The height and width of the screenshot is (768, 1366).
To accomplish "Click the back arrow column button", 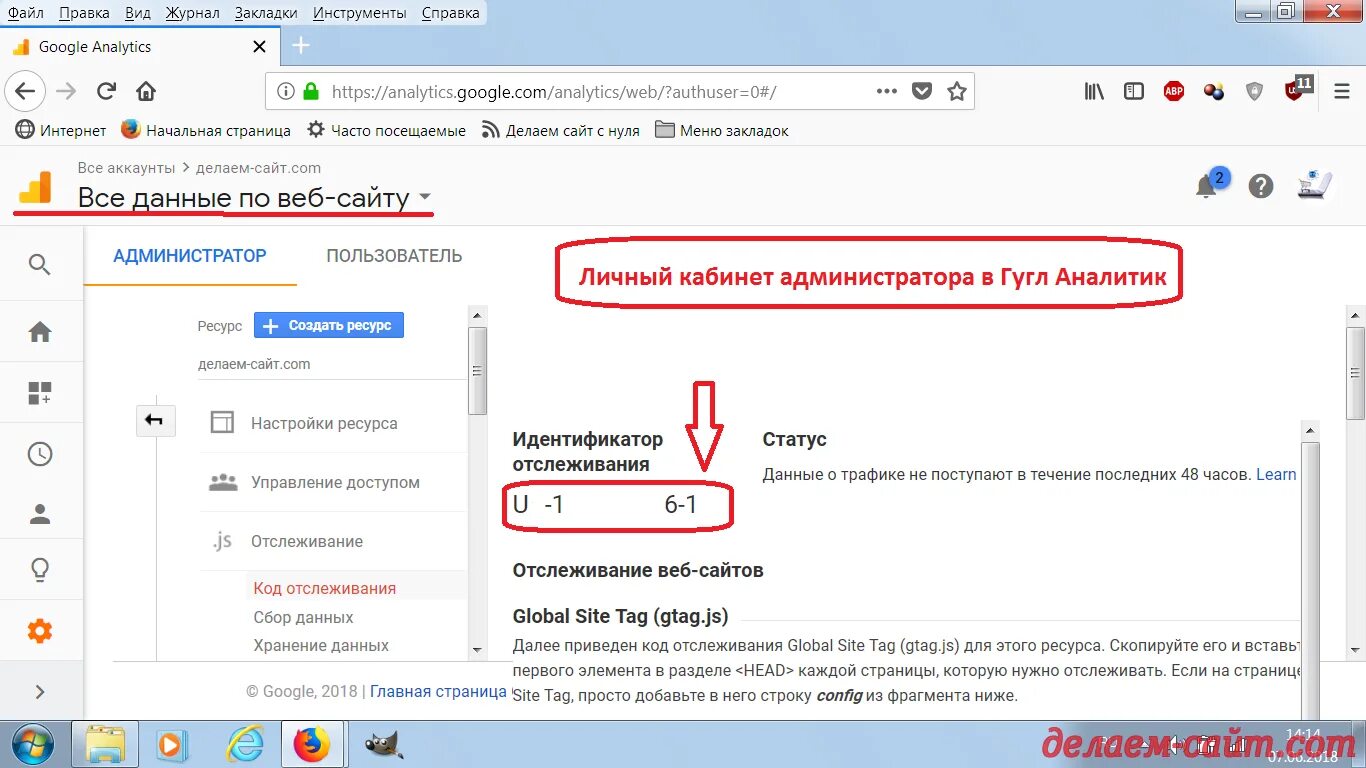I will click(155, 421).
